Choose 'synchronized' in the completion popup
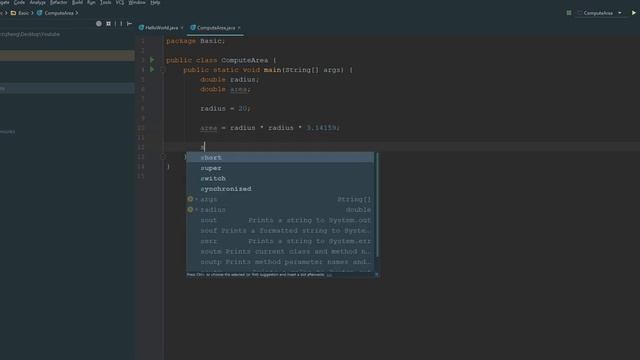The image size is (640, 360). point(280,189)
